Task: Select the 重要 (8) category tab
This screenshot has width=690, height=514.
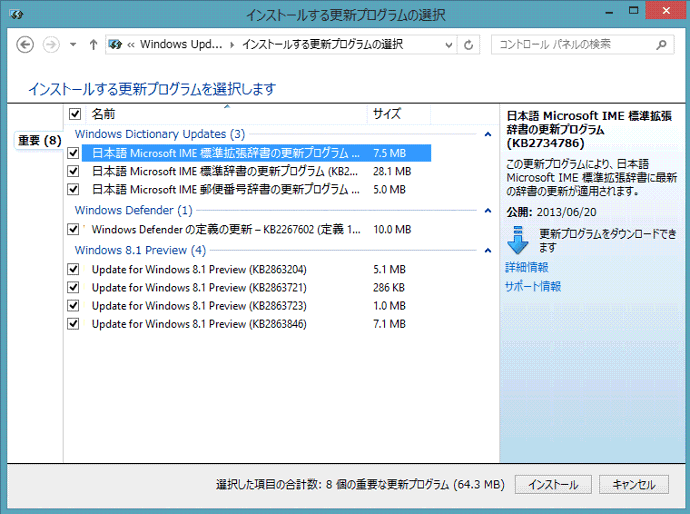Action: [x=39, y=140]
